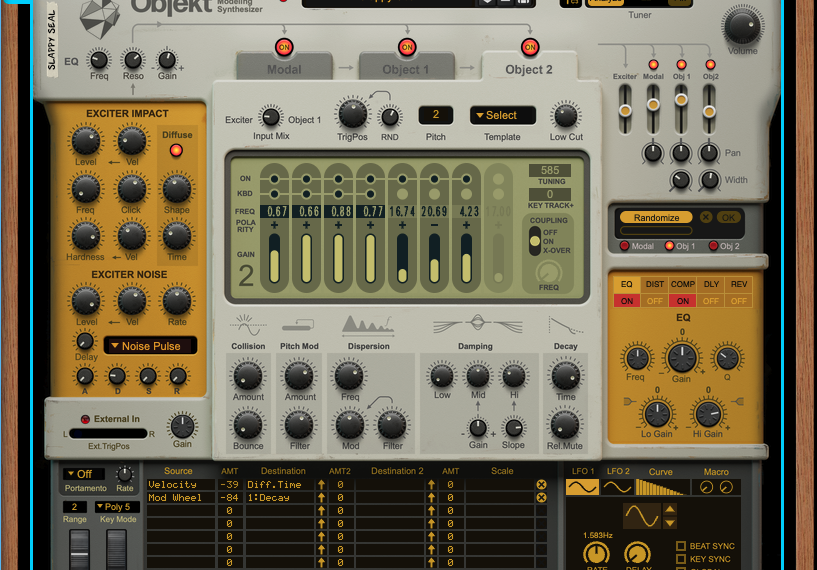Image resolution: width=817 pixels, height=570 pixels.
Task: Turn on the REV effect OFF switch
Action: (739, 301)
